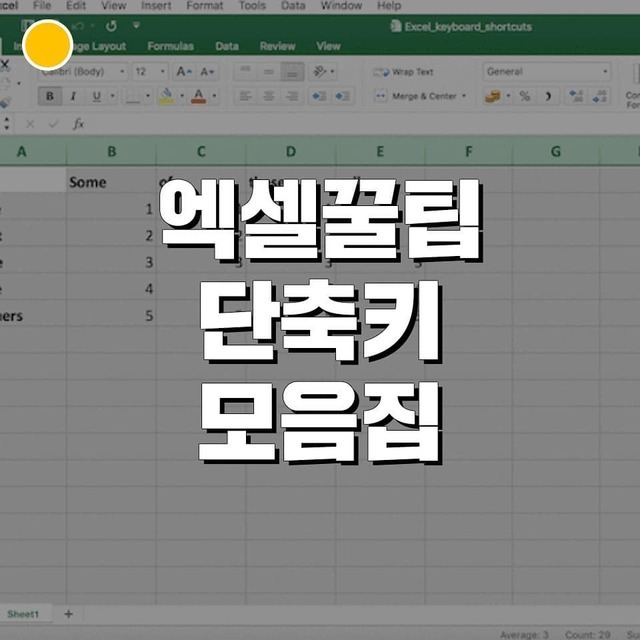Switch to the Formulas ribbon tab
This screenshot has height=640, width=640.
170,46
